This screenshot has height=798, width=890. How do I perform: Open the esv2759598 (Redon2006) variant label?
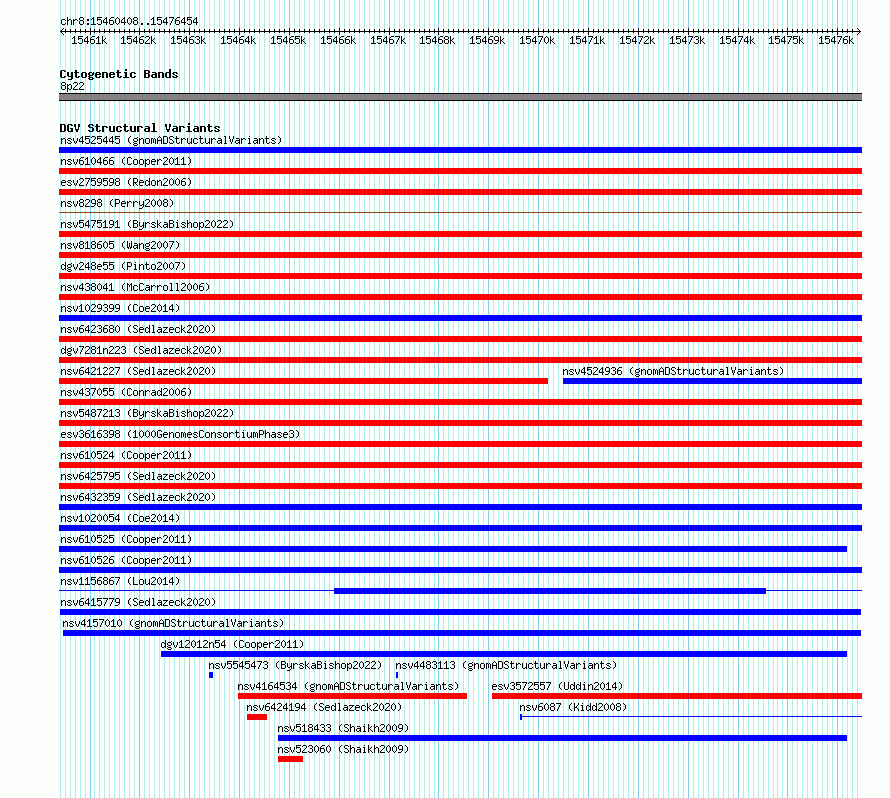(126, 182)
